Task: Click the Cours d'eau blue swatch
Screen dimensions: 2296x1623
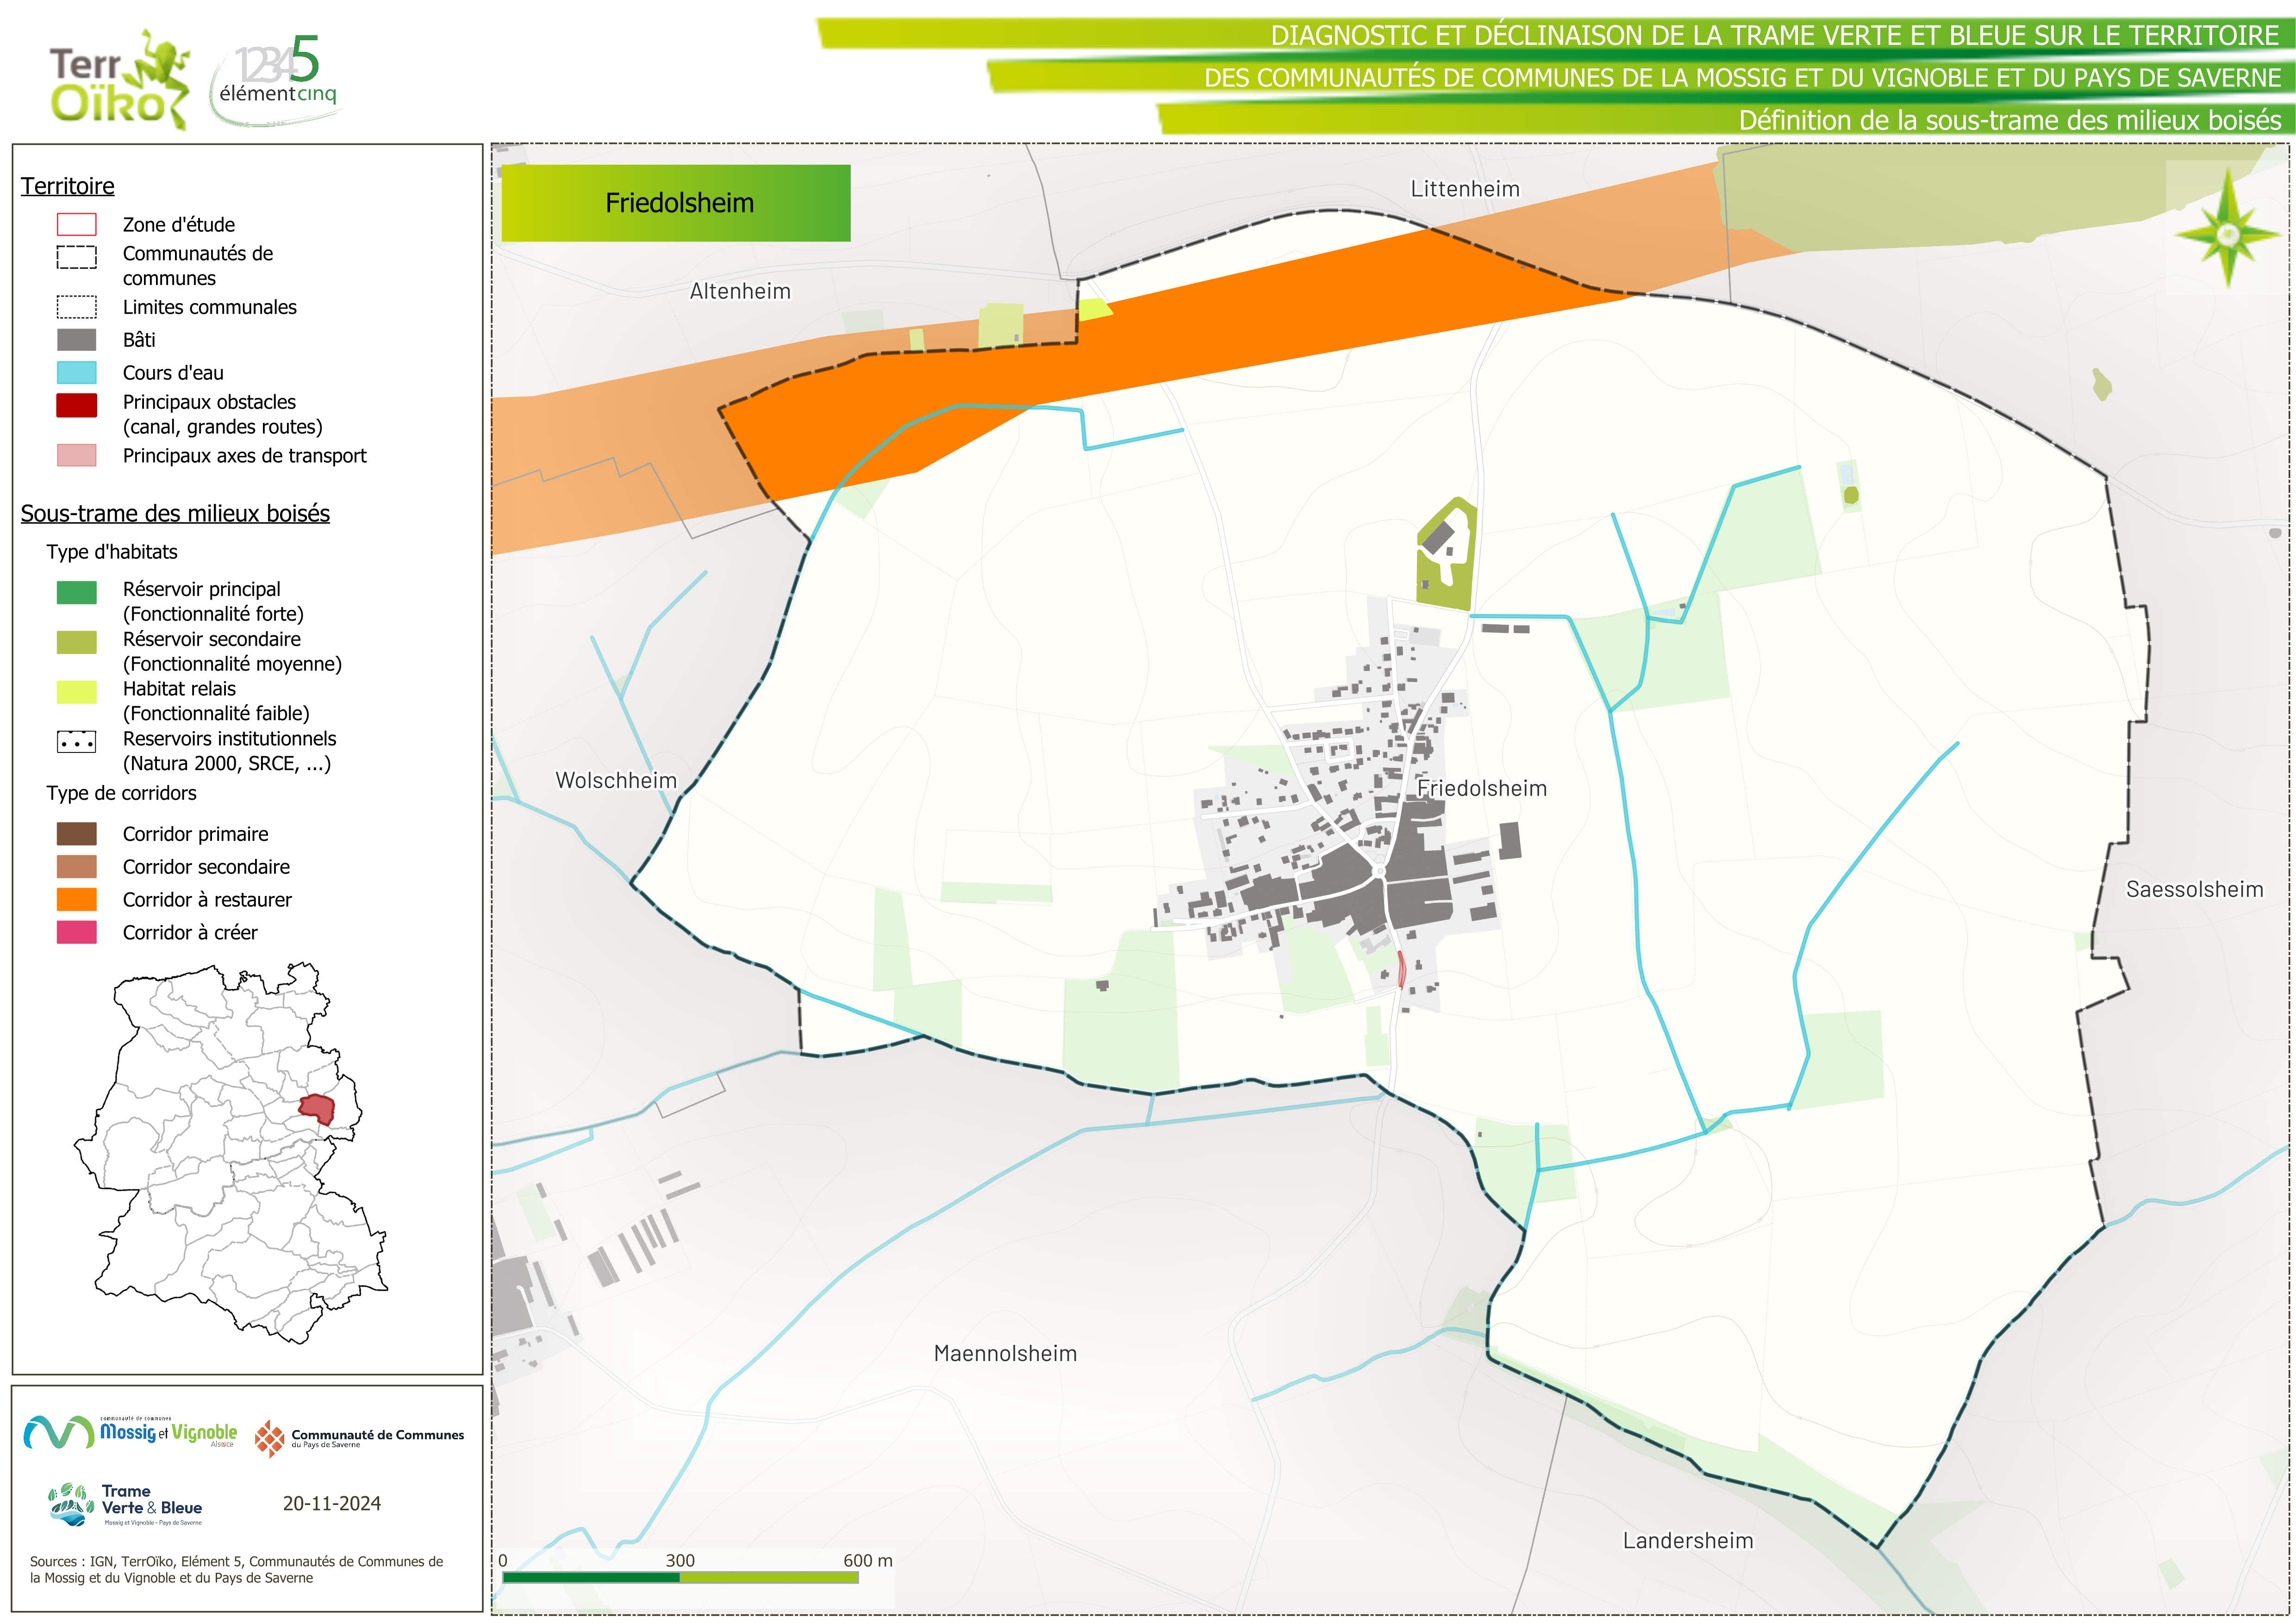Action: (x=77, y=373)
